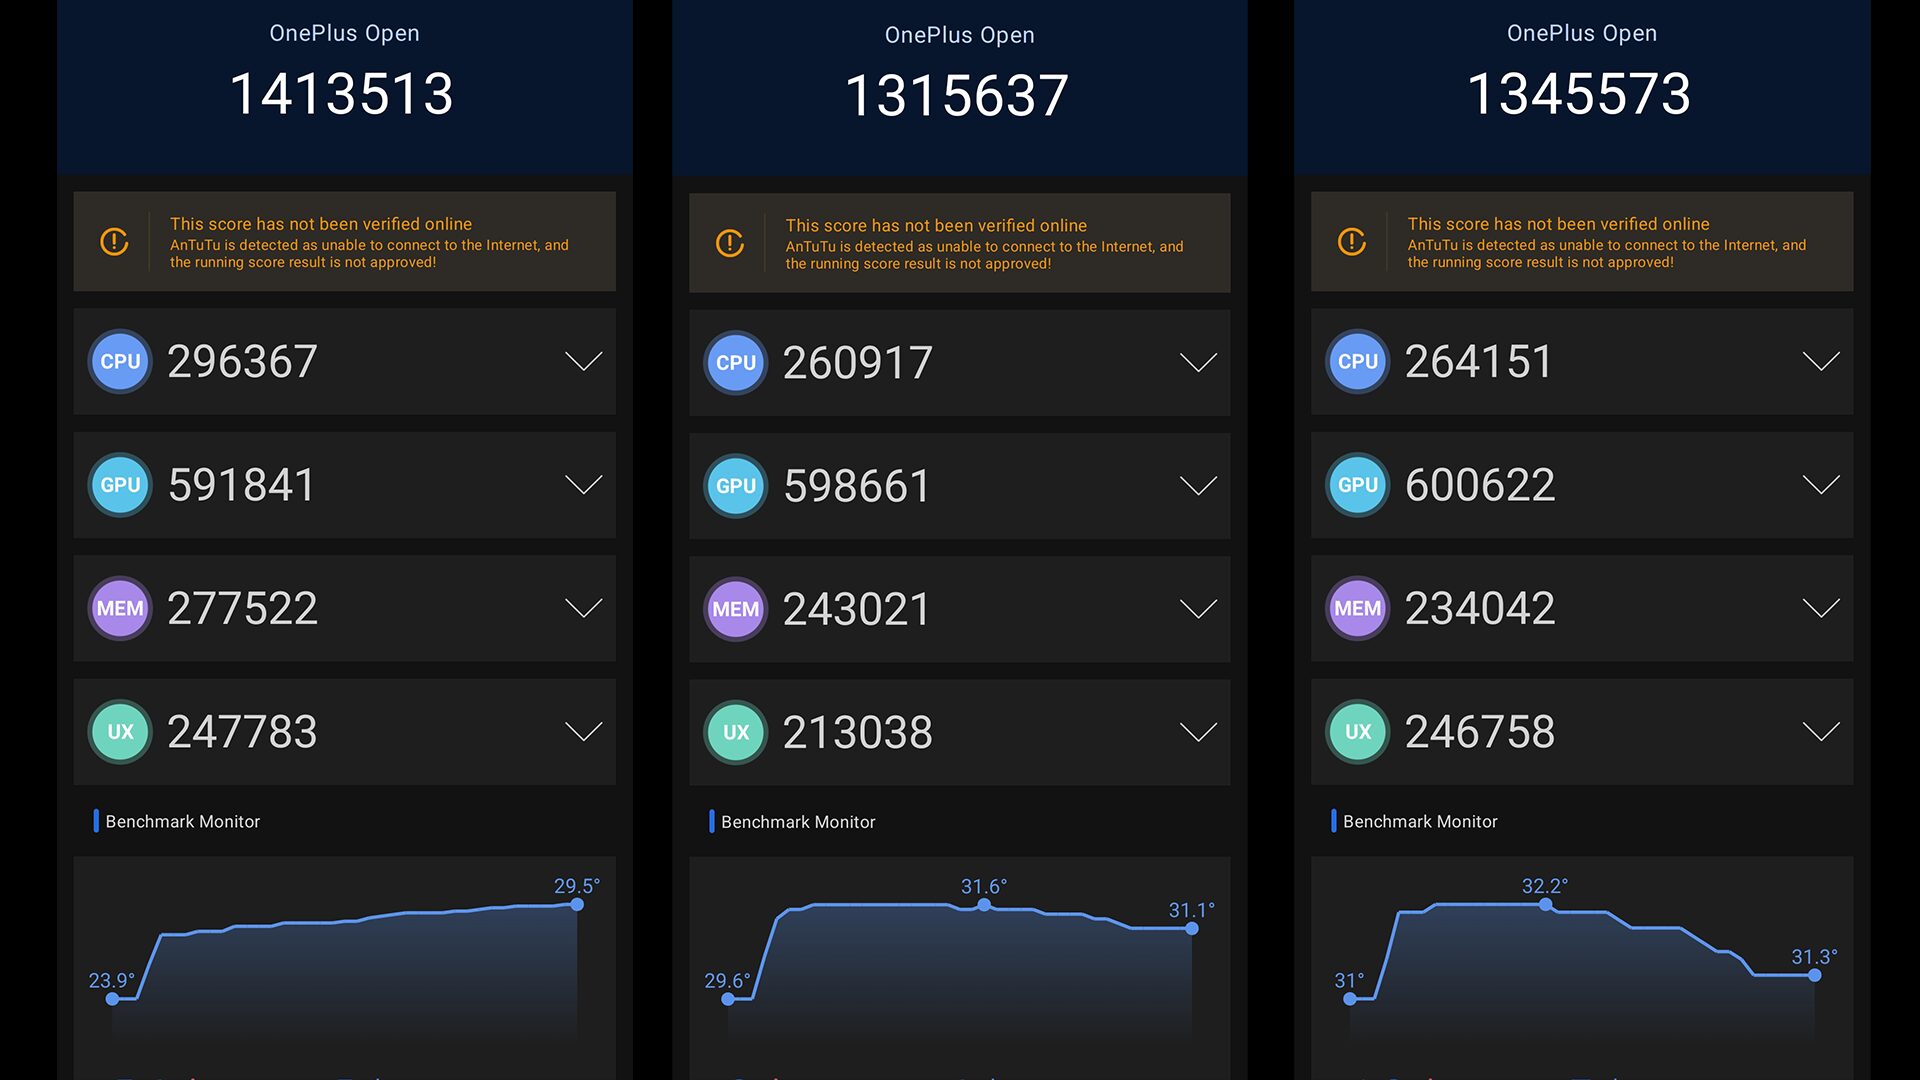Image resolution: width=1920 pixels, height=1080 pixels.
Task: Click the 31° starting point on the graph
Action: 1350,998
